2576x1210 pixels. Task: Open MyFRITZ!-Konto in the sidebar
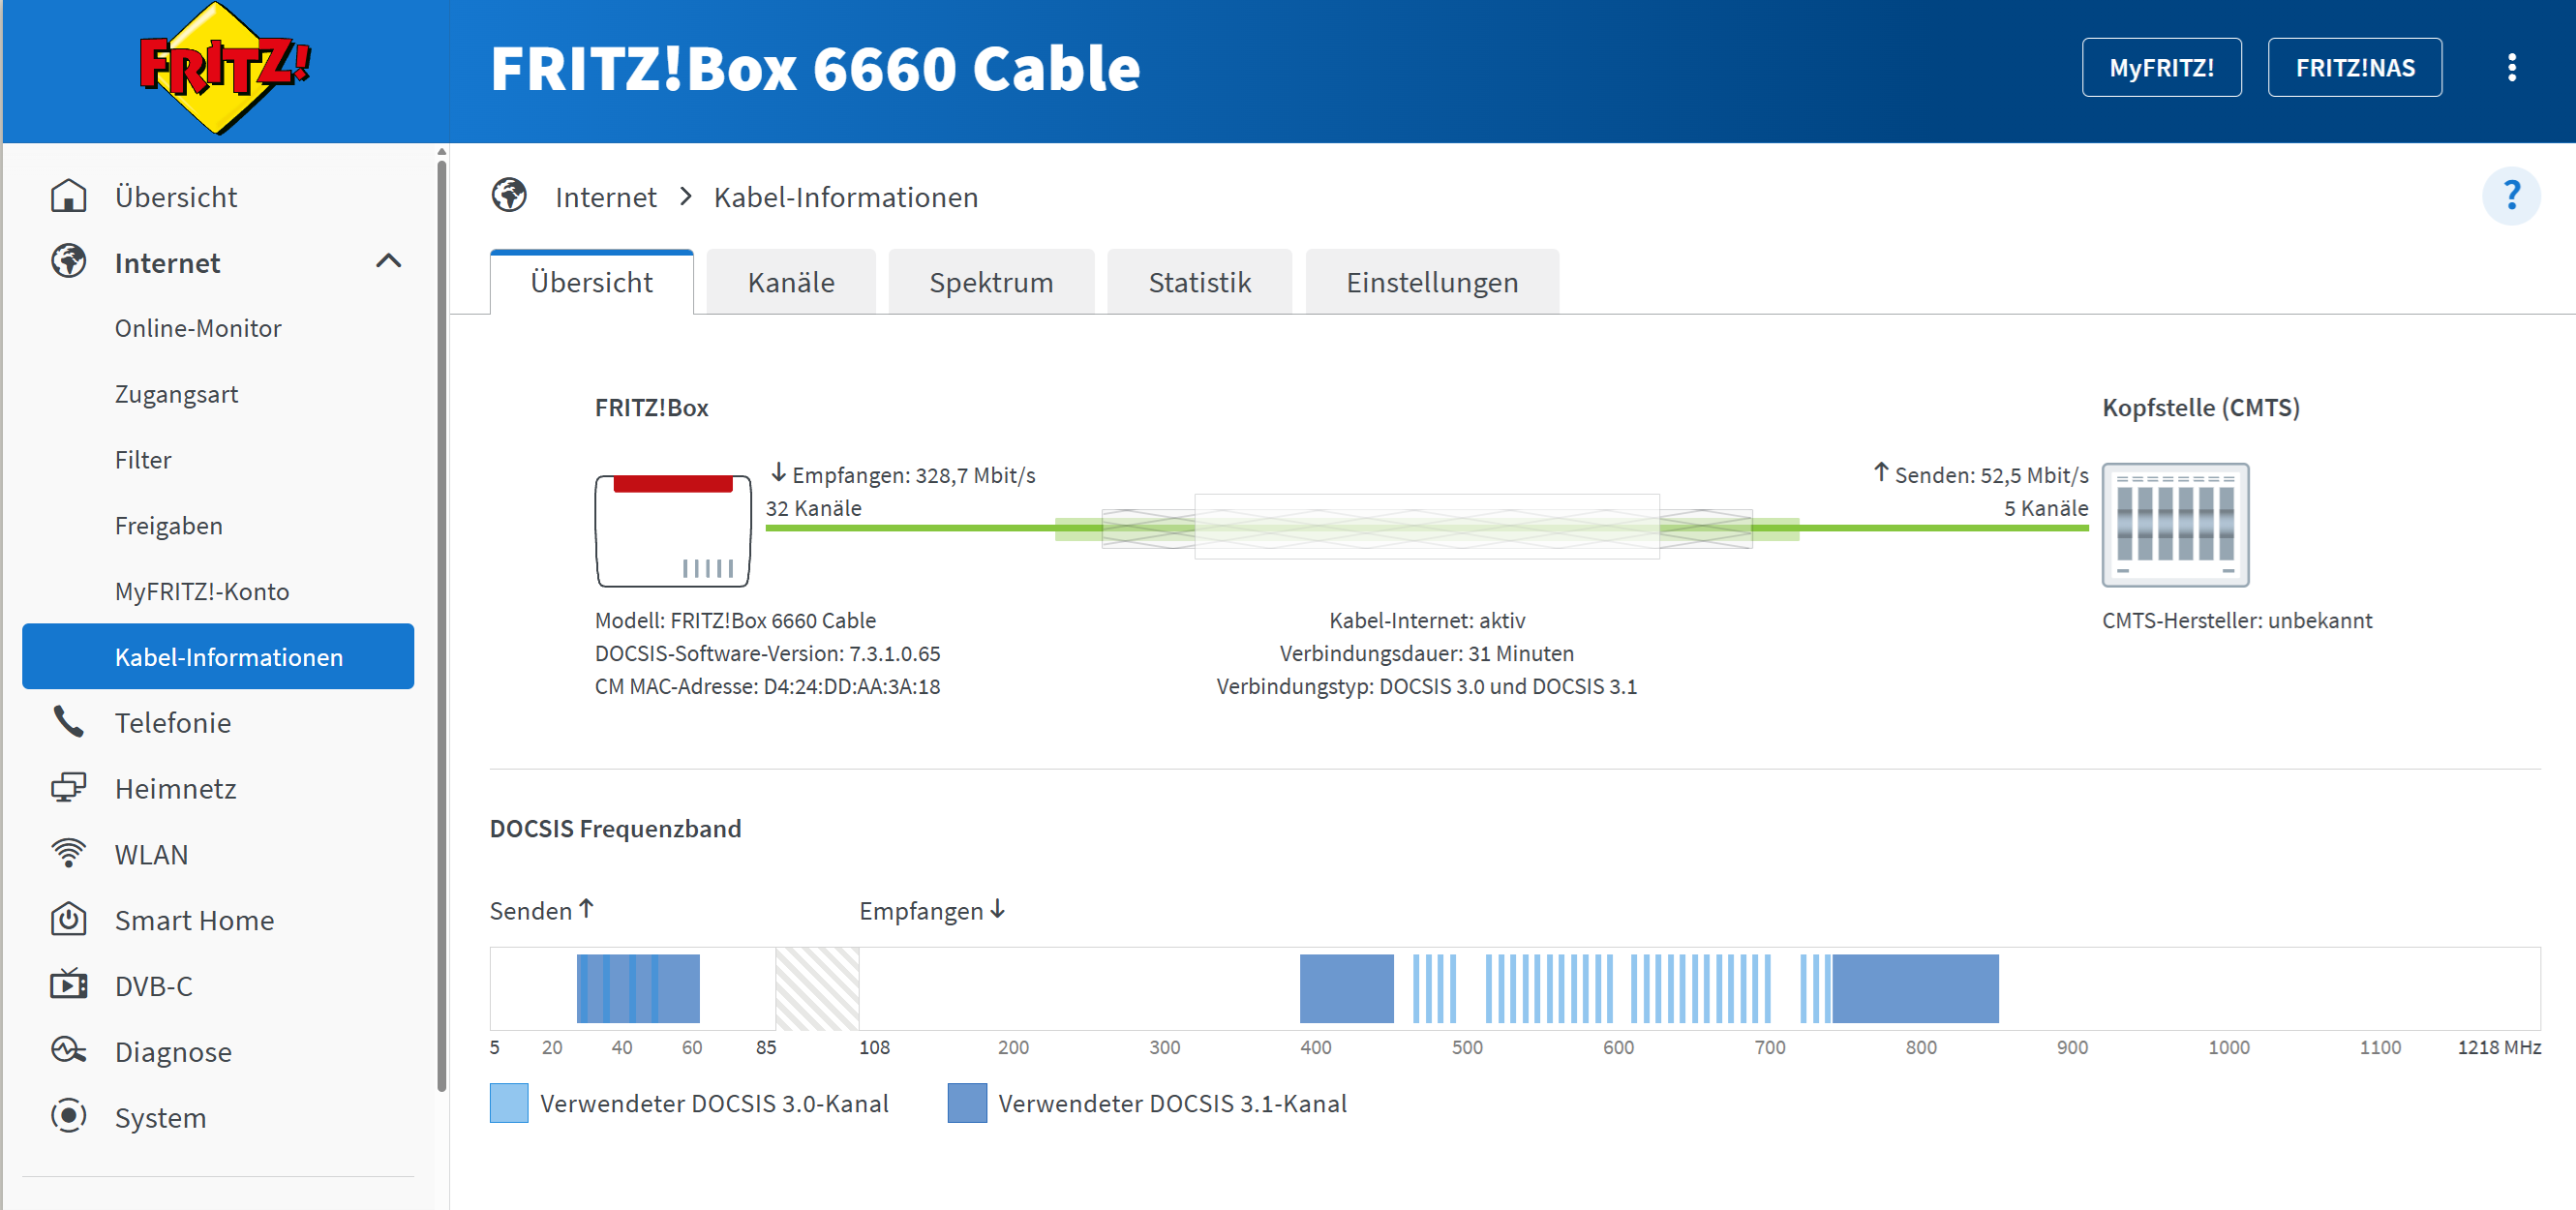pyautogui.click(x=202, y=591)
